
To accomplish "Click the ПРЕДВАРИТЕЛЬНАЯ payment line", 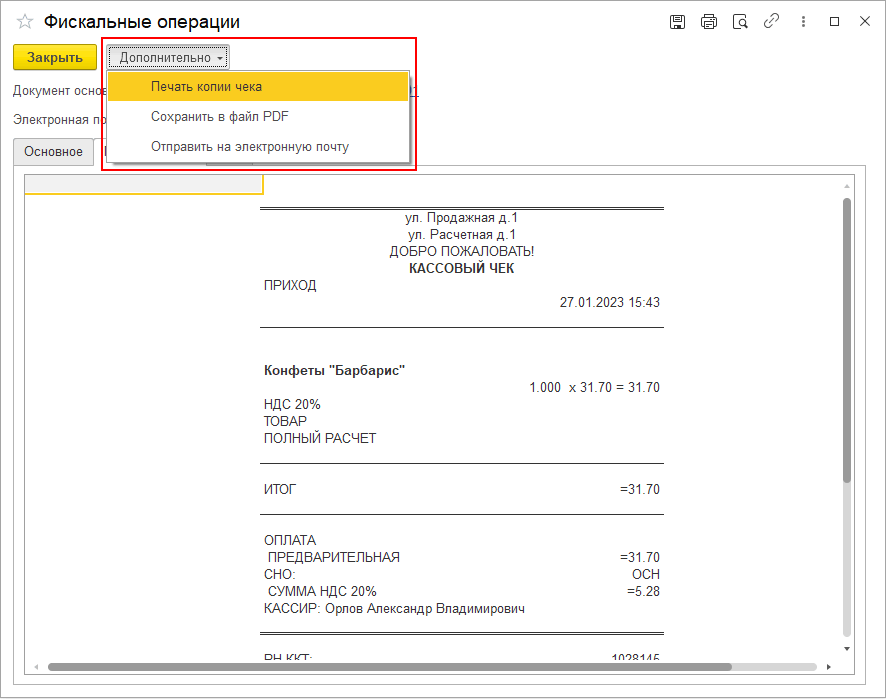I will pyautogui.click(x=334, y=558).
